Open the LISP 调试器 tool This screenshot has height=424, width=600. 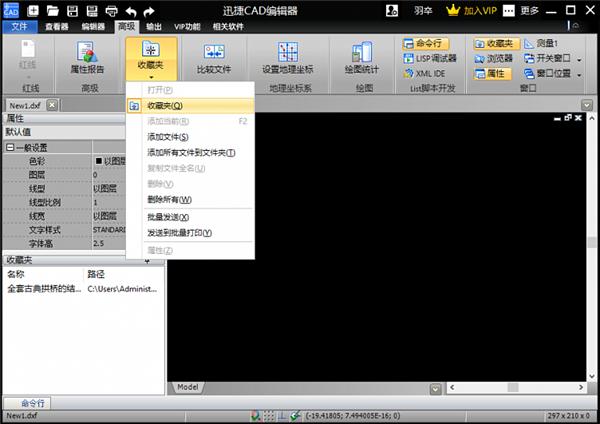pyautogui.click(x=430, y=59)
